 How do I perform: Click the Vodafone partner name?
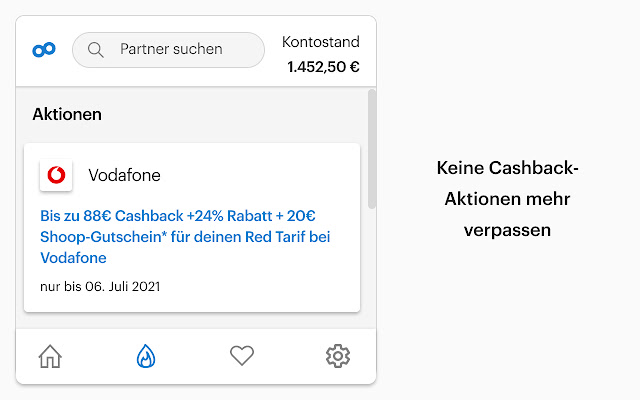pos(124,175)
